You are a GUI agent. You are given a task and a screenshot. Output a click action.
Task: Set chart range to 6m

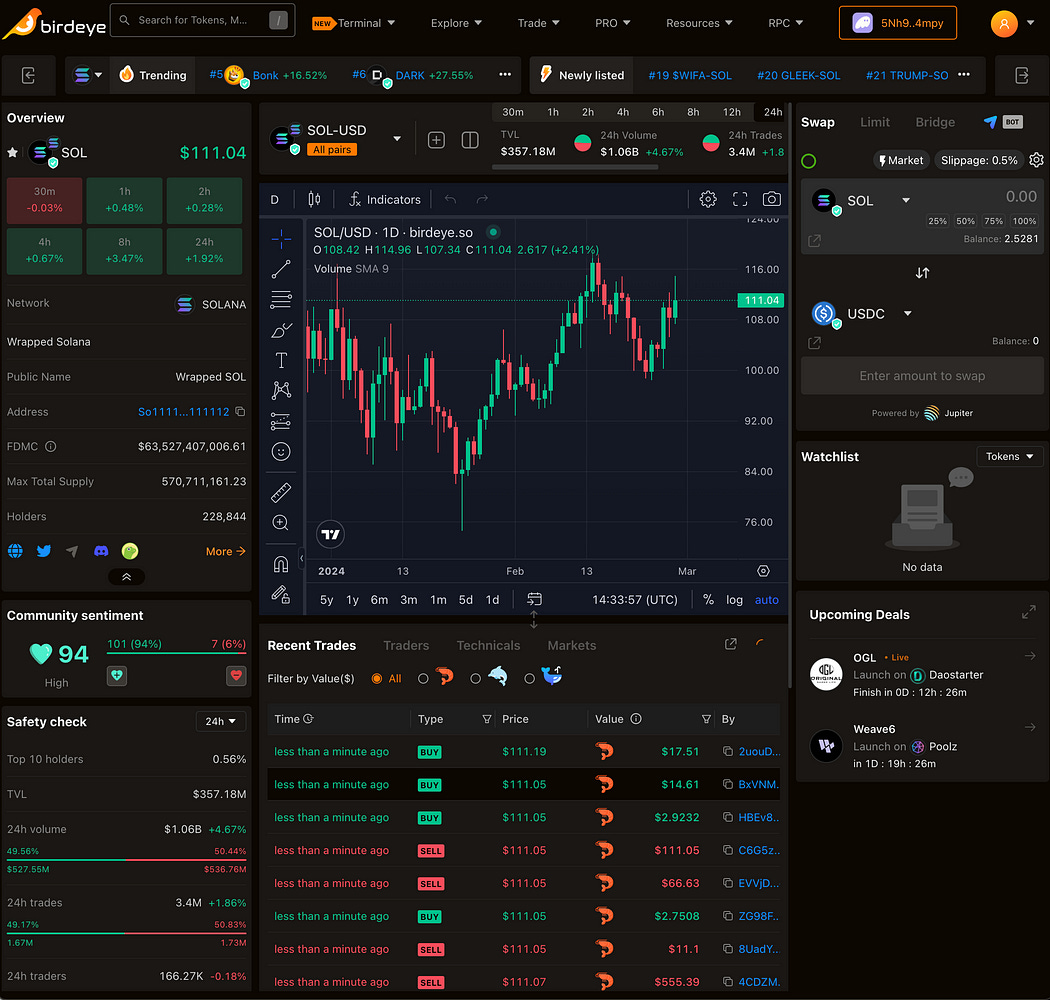coord(379,599)
